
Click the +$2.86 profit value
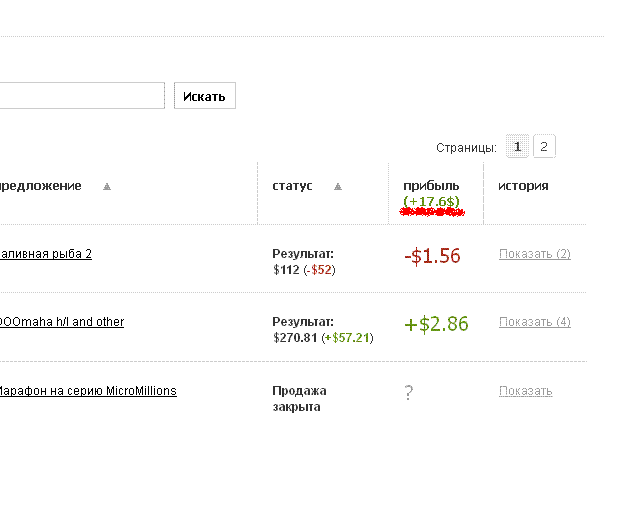[x=436, y=324]
